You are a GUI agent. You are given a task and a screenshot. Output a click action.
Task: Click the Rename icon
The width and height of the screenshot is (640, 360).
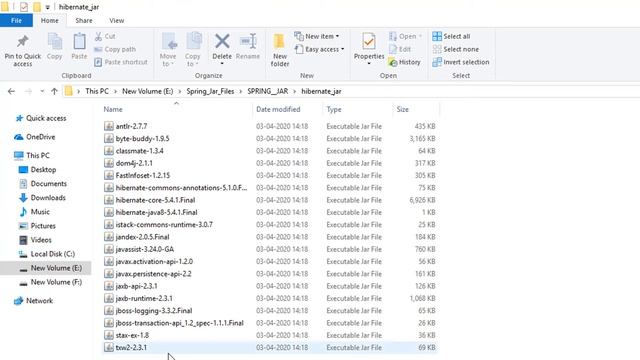pyautogui.click(x=248, y=41)
